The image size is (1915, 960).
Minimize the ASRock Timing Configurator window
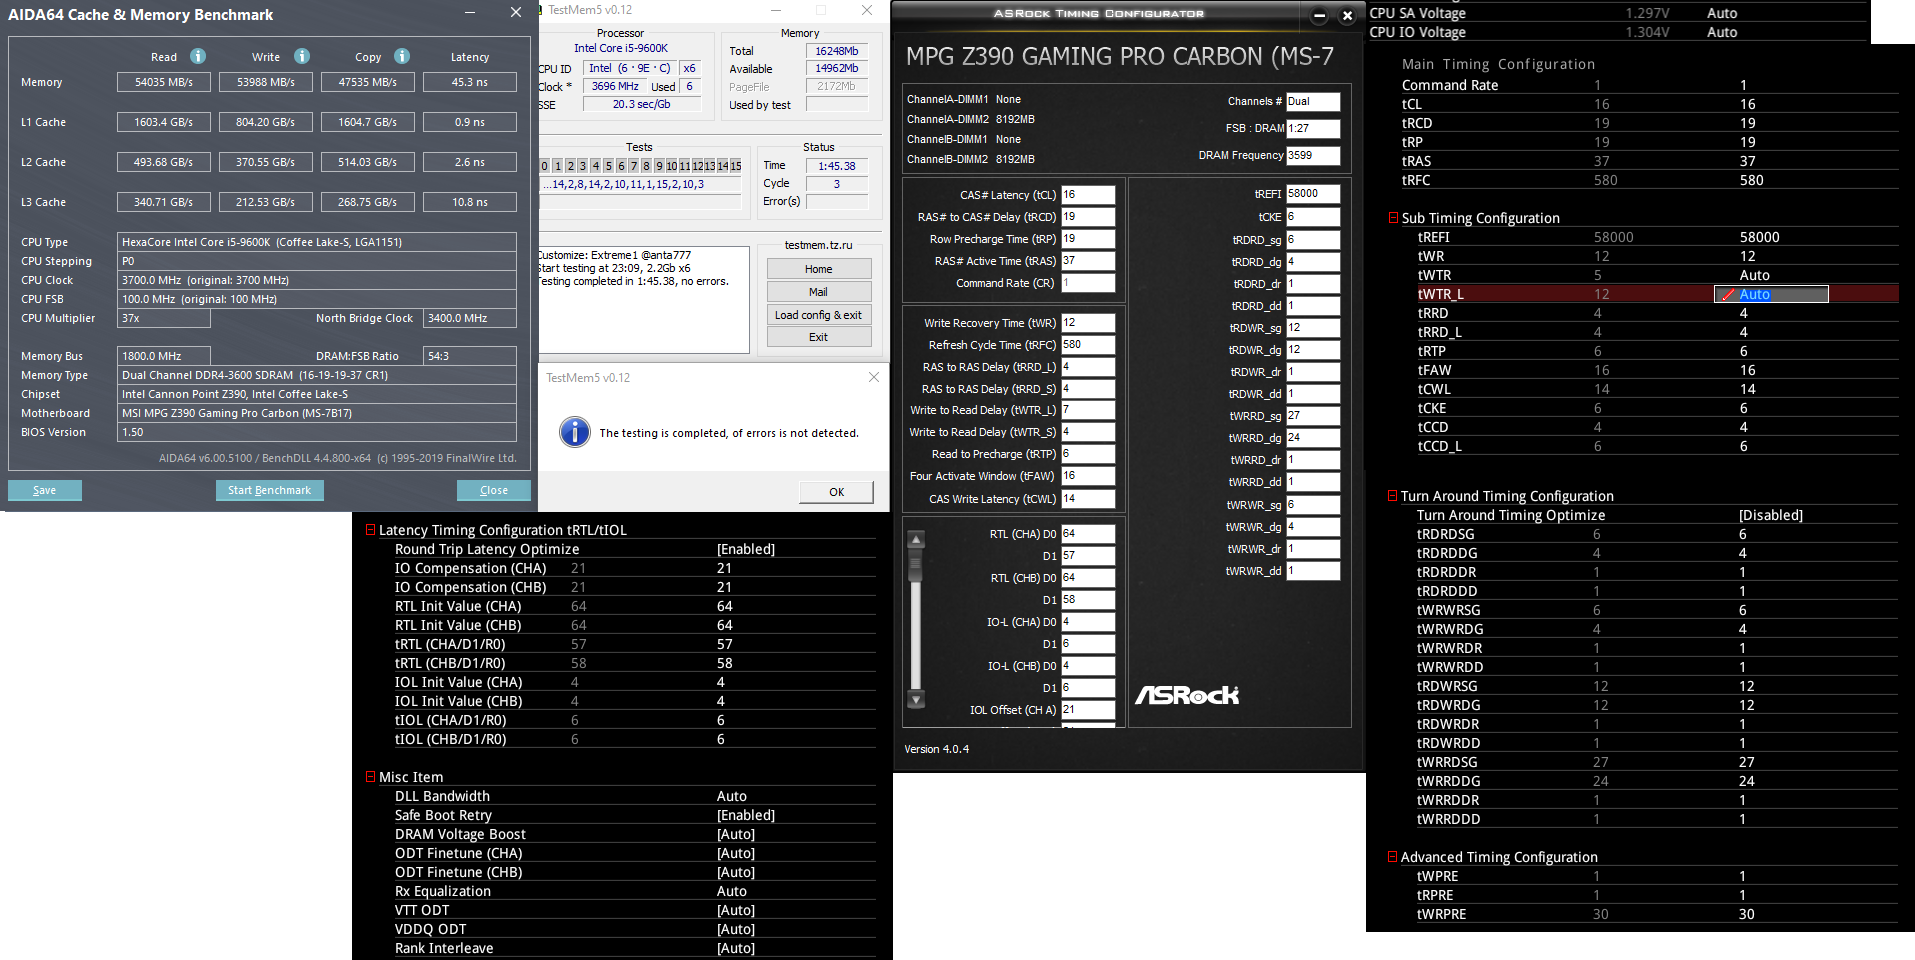tap(1319, 15)
